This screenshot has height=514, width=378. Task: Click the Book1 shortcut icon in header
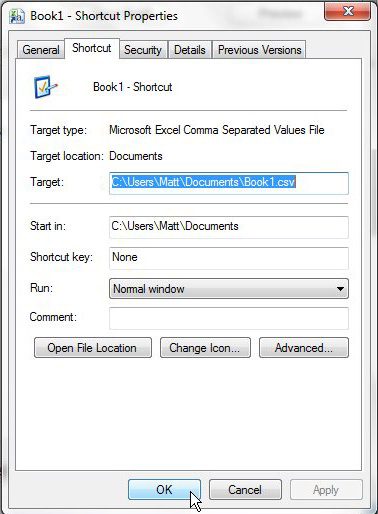click(46, 87)
